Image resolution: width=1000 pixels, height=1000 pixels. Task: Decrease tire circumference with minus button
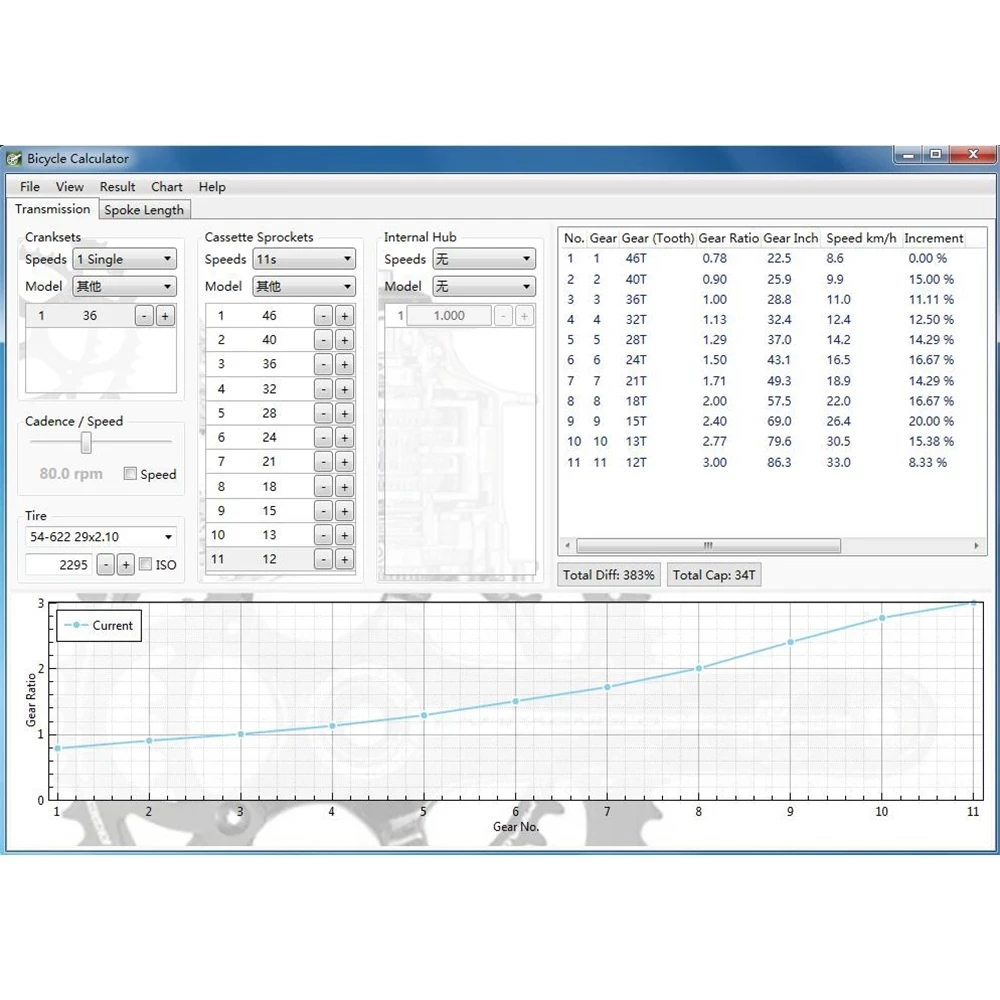click(106, 564)
